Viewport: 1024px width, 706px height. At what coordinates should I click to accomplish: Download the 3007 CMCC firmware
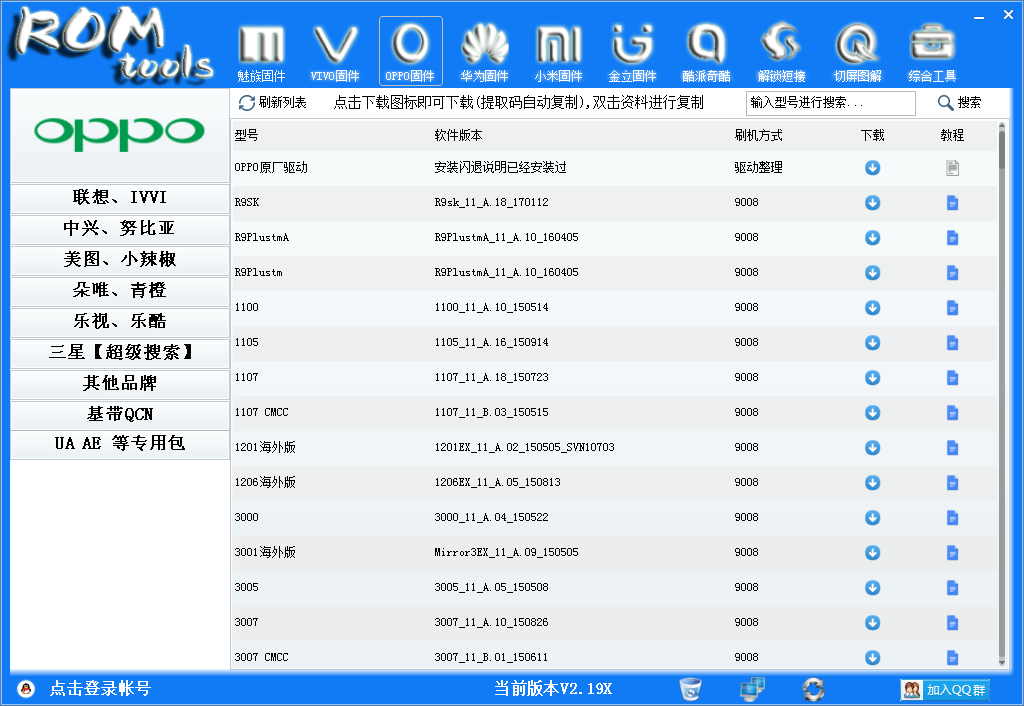click(x=872, y=658)
